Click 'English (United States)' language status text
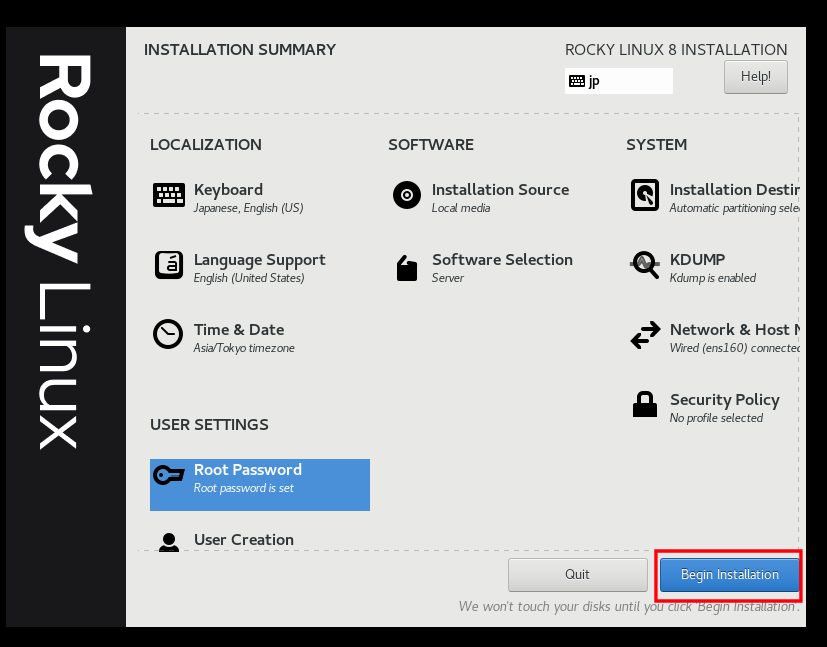 click(249, 278)
